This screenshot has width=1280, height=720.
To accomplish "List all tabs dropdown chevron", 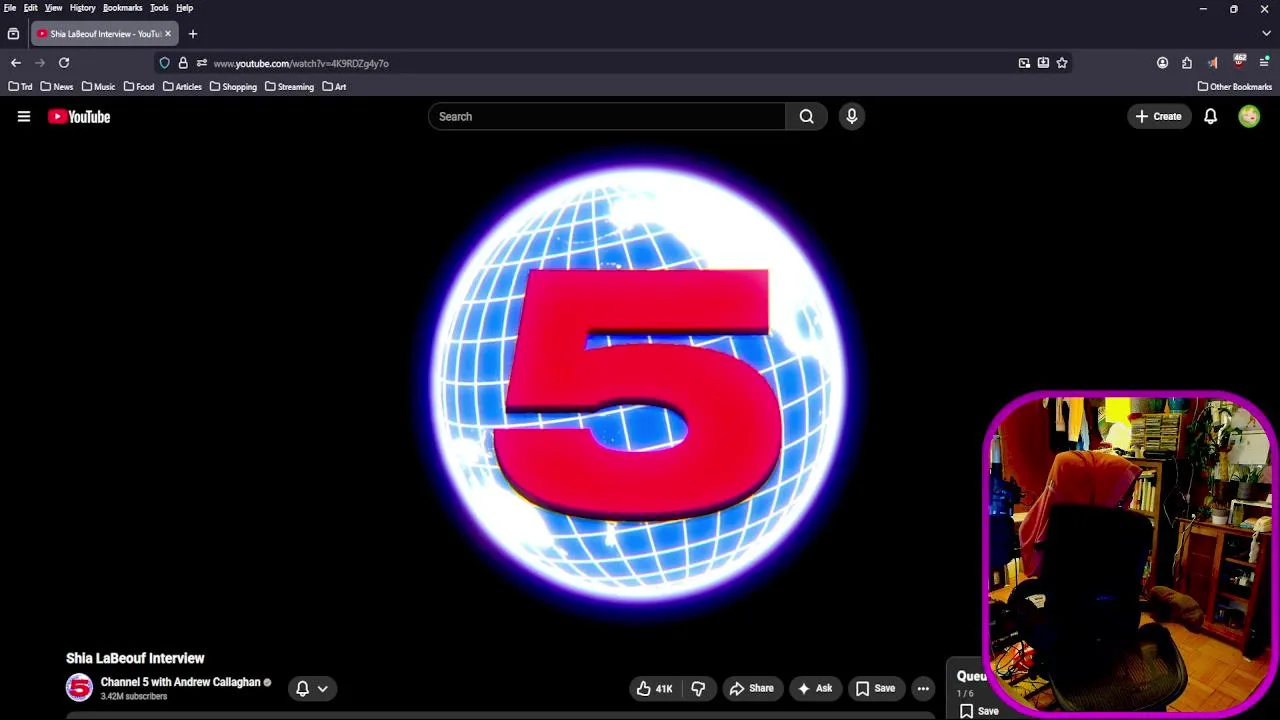I will 1266,34.
